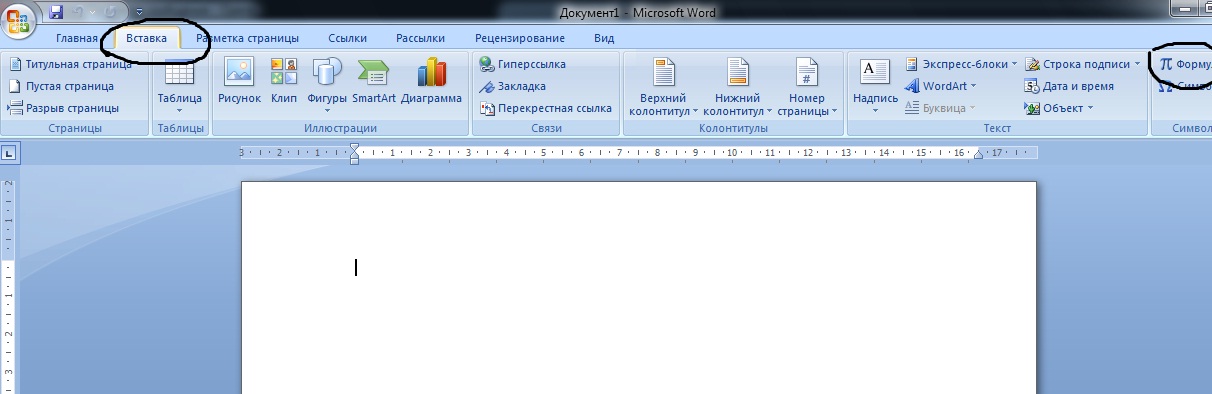
Task: Expand the Экспресс-блоки dropdown arrow
Action: click(1014, 64)
